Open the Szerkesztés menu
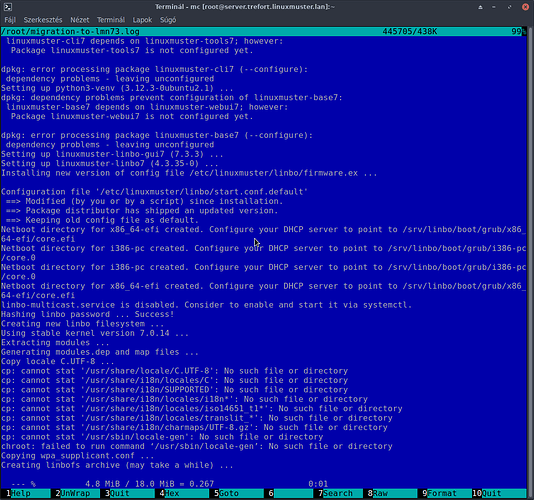The image size is (534, 500). (x=43, y=20)
